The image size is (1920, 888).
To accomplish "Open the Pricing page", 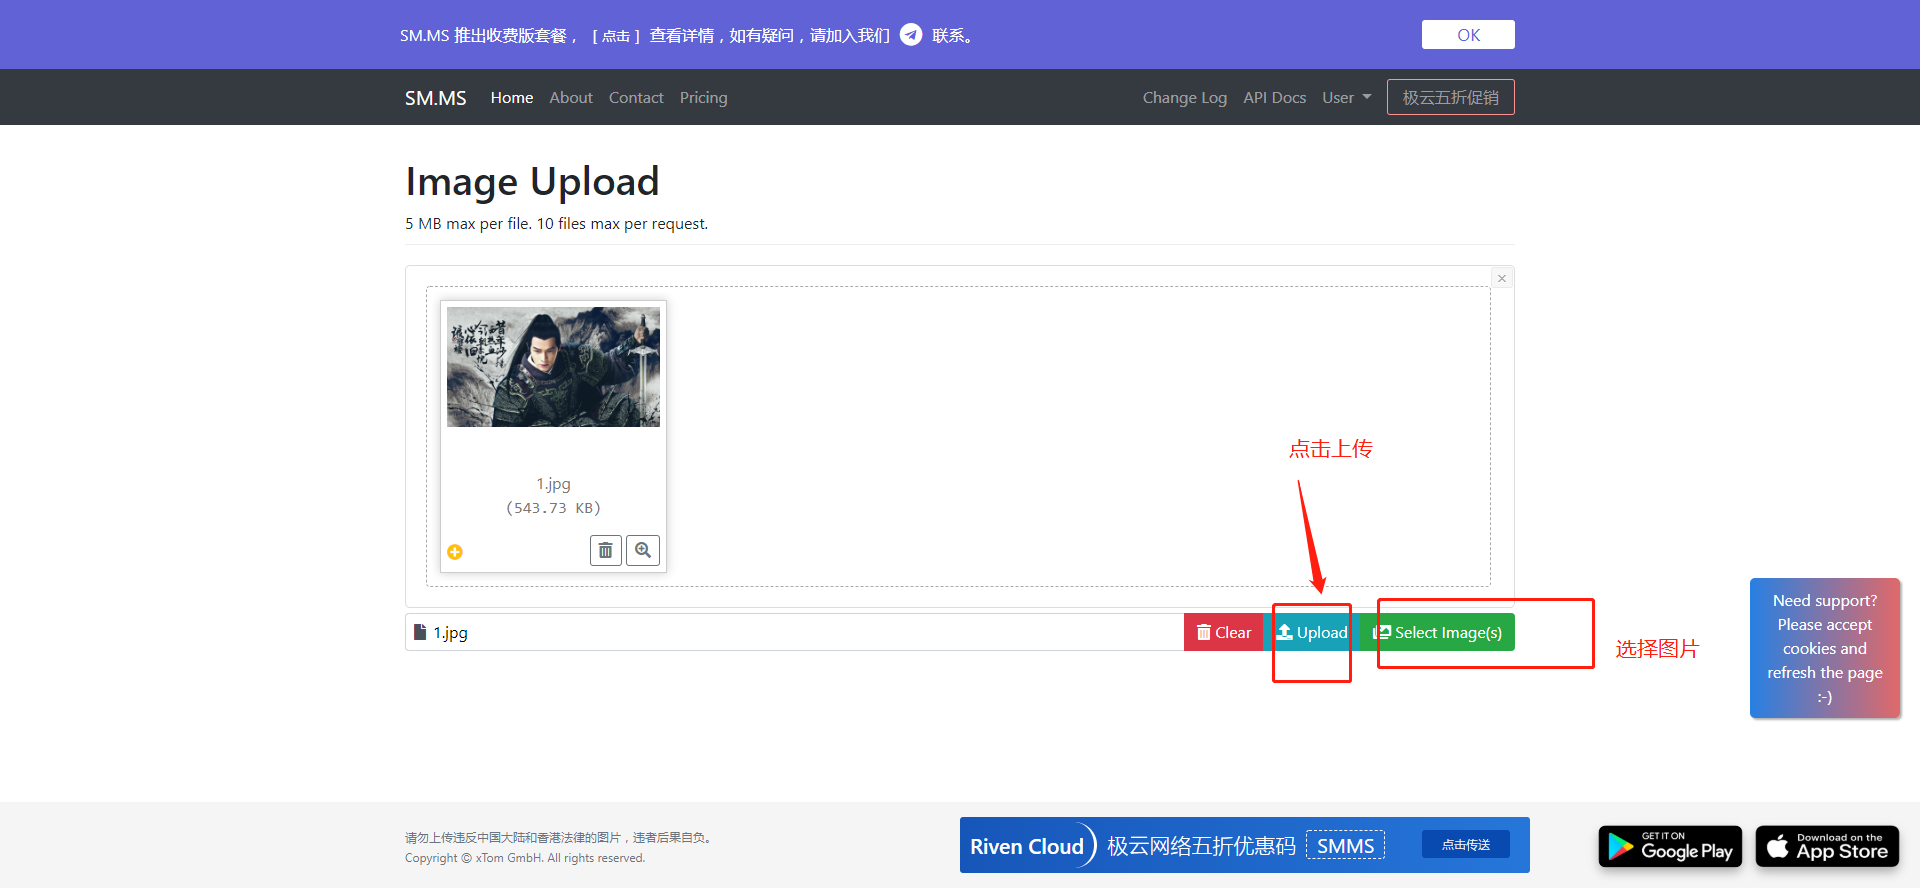I will click(704, 98).
